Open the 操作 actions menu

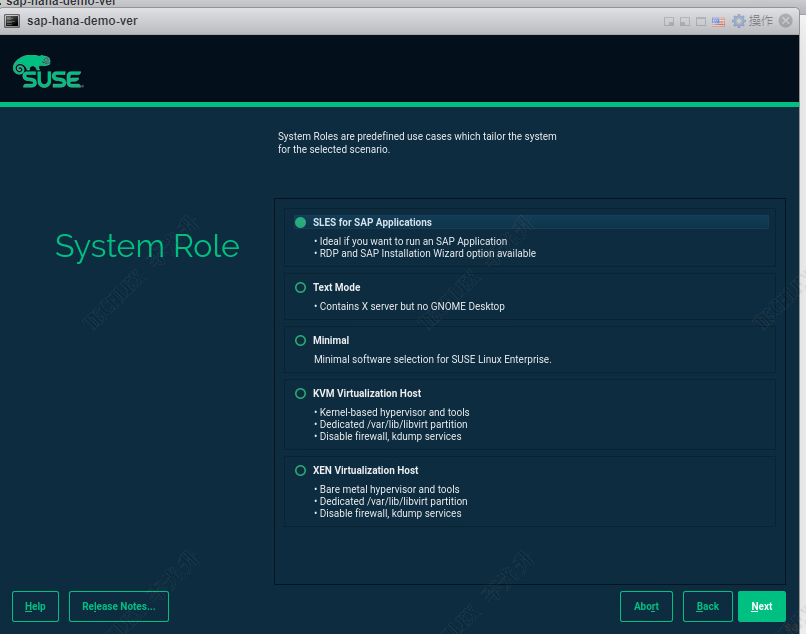[x=761, y=21]
